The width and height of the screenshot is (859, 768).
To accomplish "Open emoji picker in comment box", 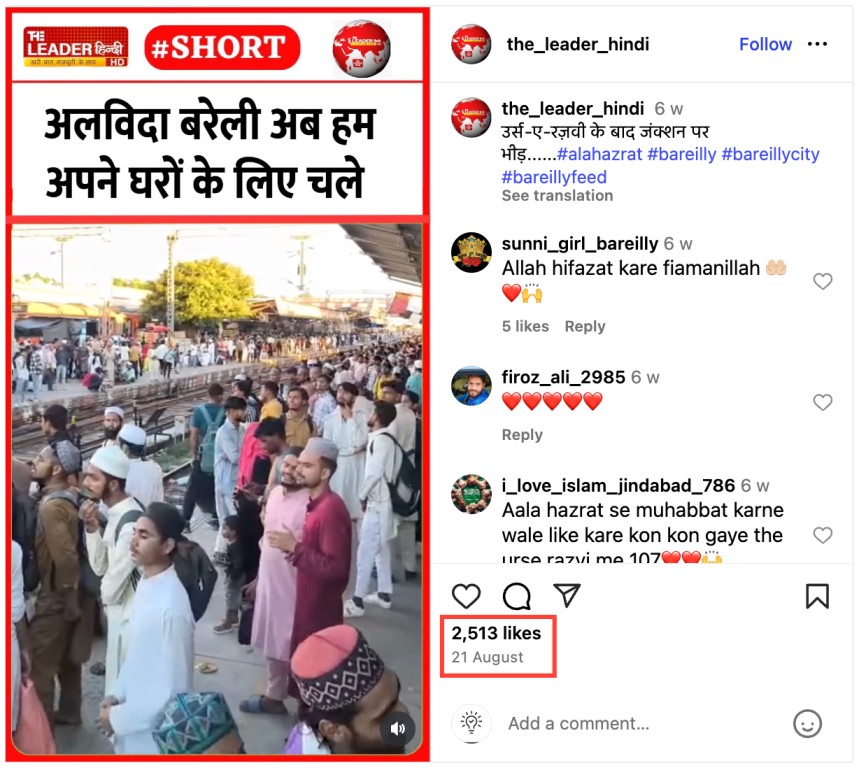I will [x=808, y=724].
